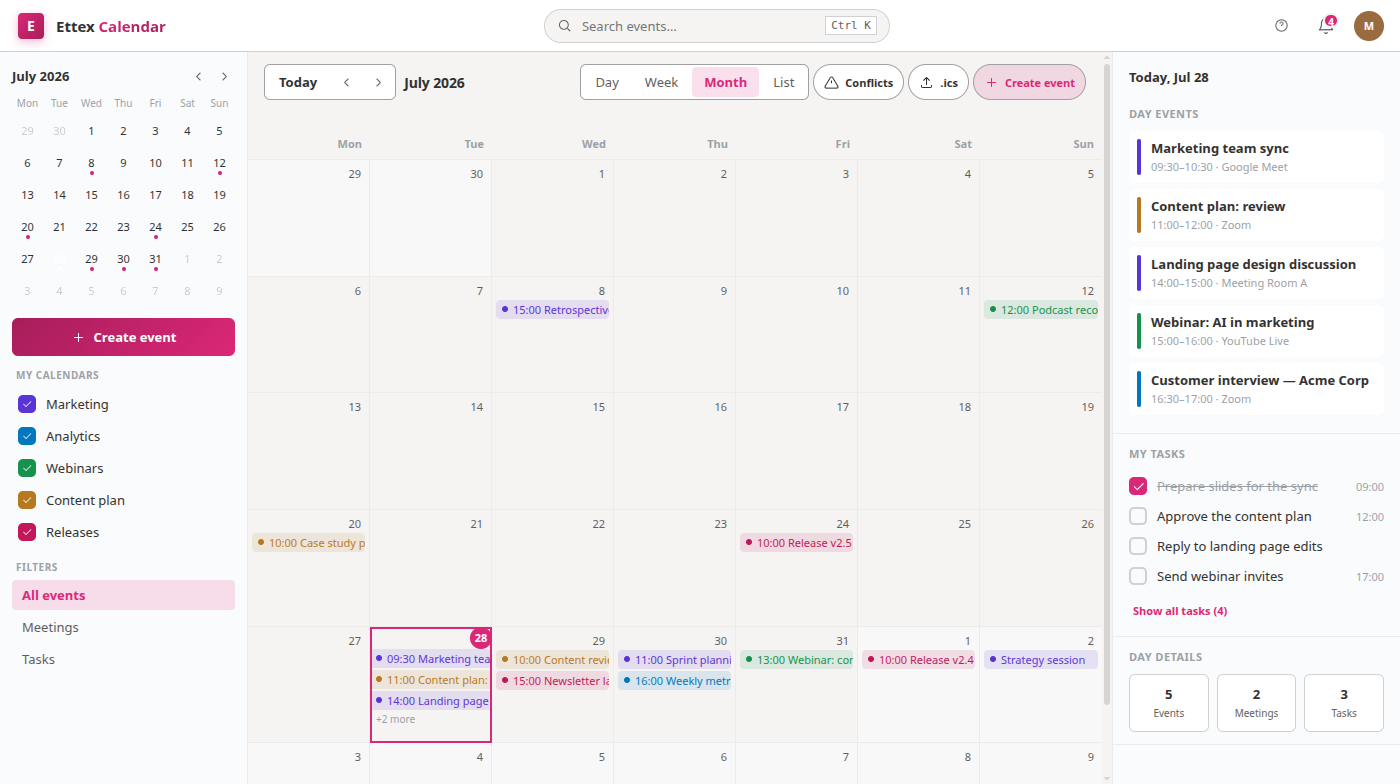Open the 10:00 Case study event
This screenshot has height=784, width=1400.
pos(309,543)
